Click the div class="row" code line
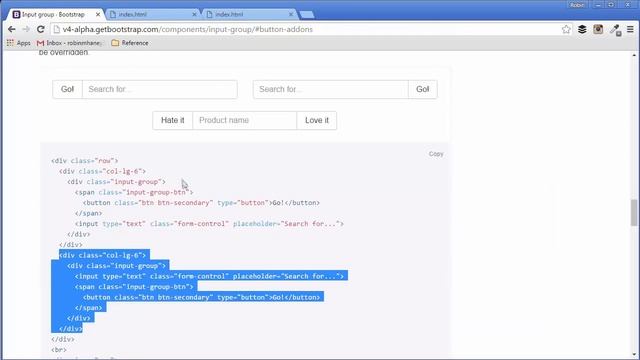640x360 pixels. click(84, 161)
